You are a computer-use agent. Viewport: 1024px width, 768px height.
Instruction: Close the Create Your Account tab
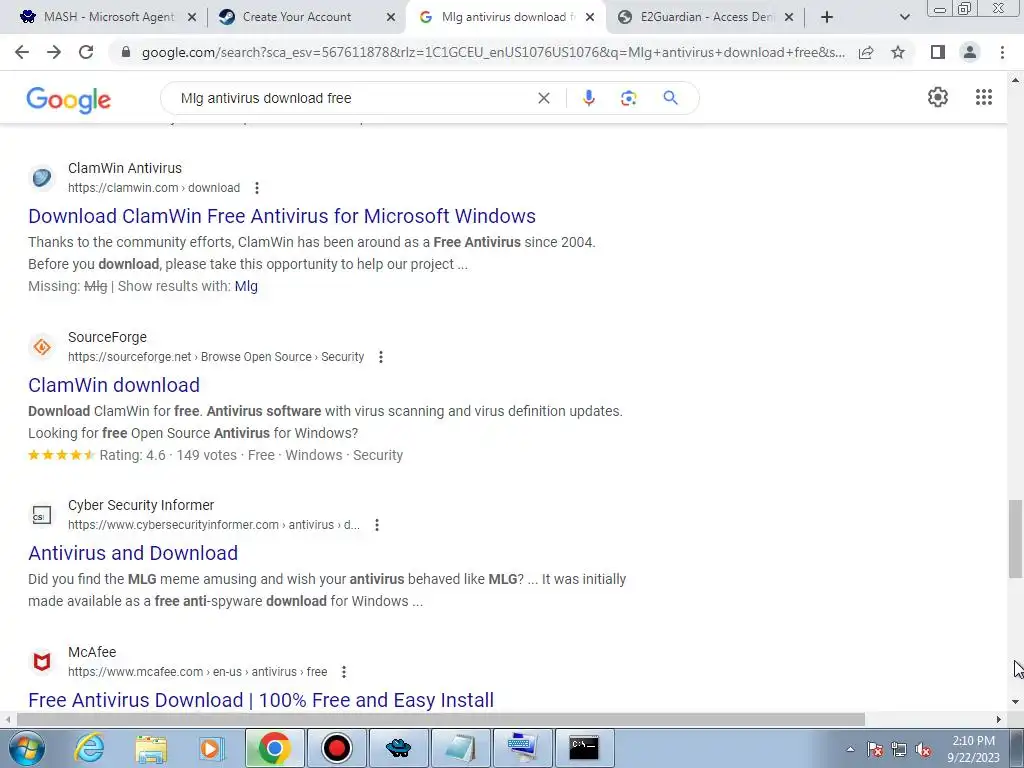pos(391,17)
